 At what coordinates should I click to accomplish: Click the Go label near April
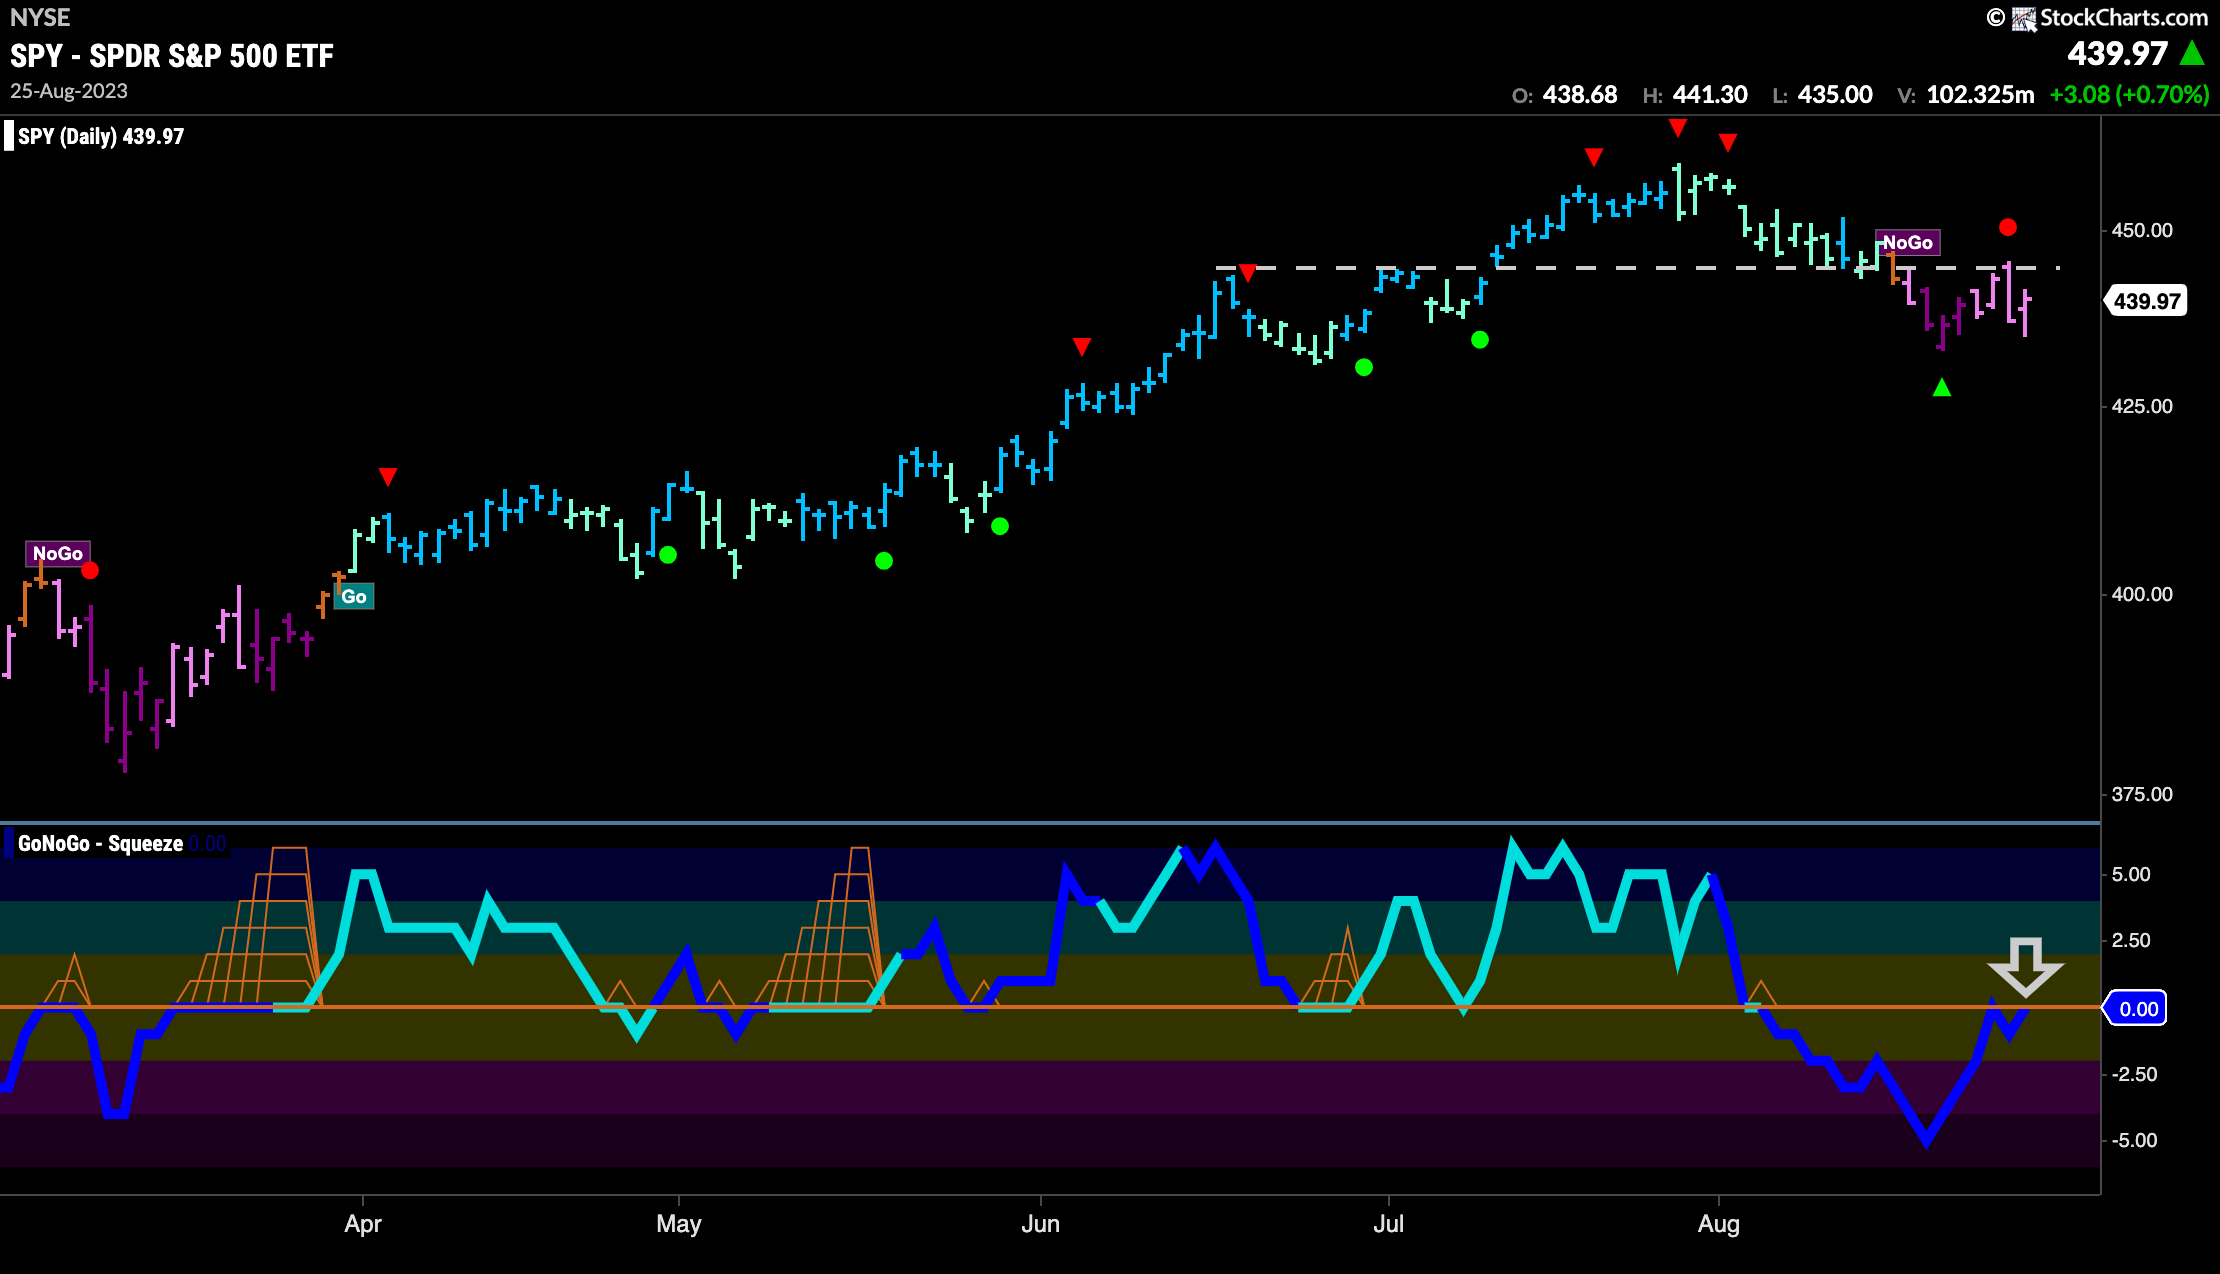click(354, 596)
